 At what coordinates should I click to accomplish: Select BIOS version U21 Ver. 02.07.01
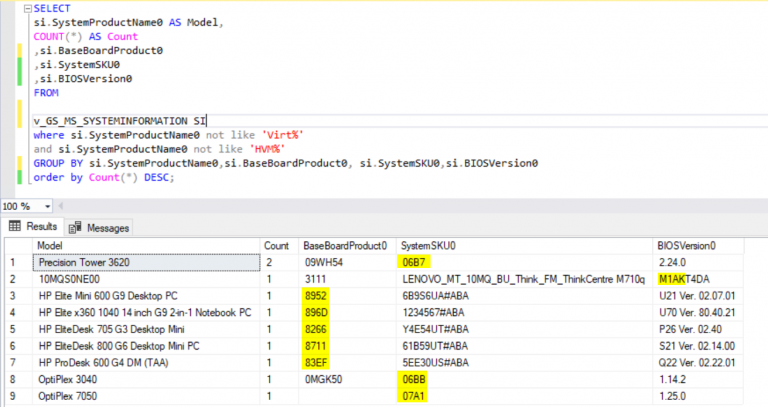[x=698, y=296]
